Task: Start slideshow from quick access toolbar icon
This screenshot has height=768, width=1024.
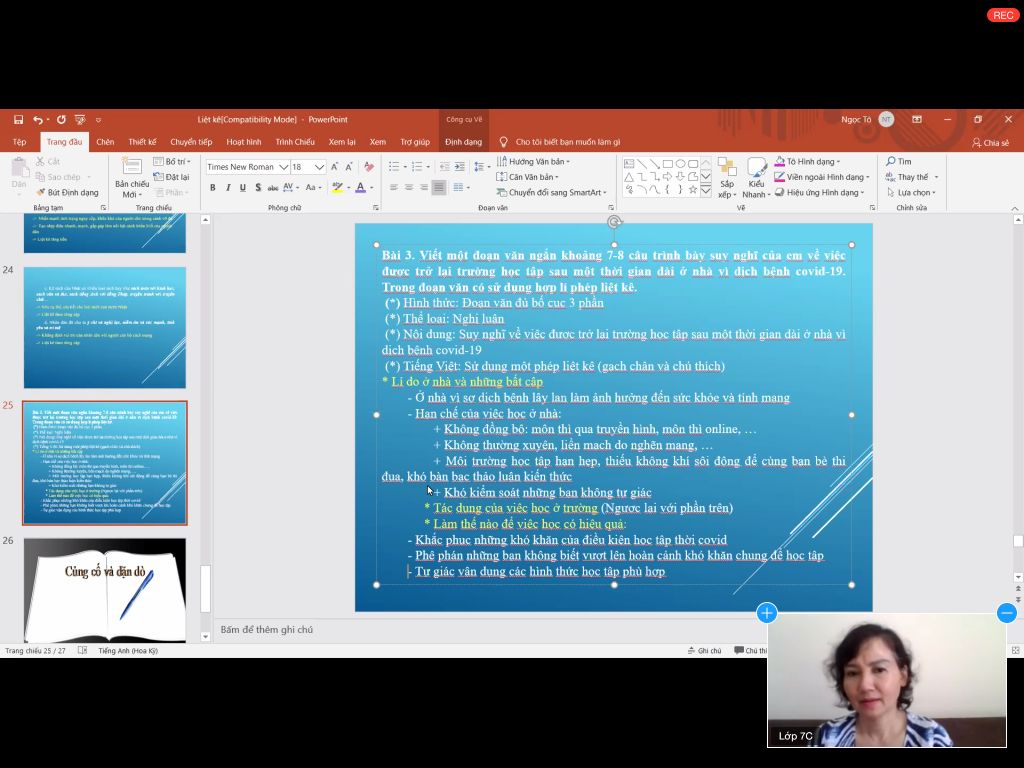Action: coord(80,120)
